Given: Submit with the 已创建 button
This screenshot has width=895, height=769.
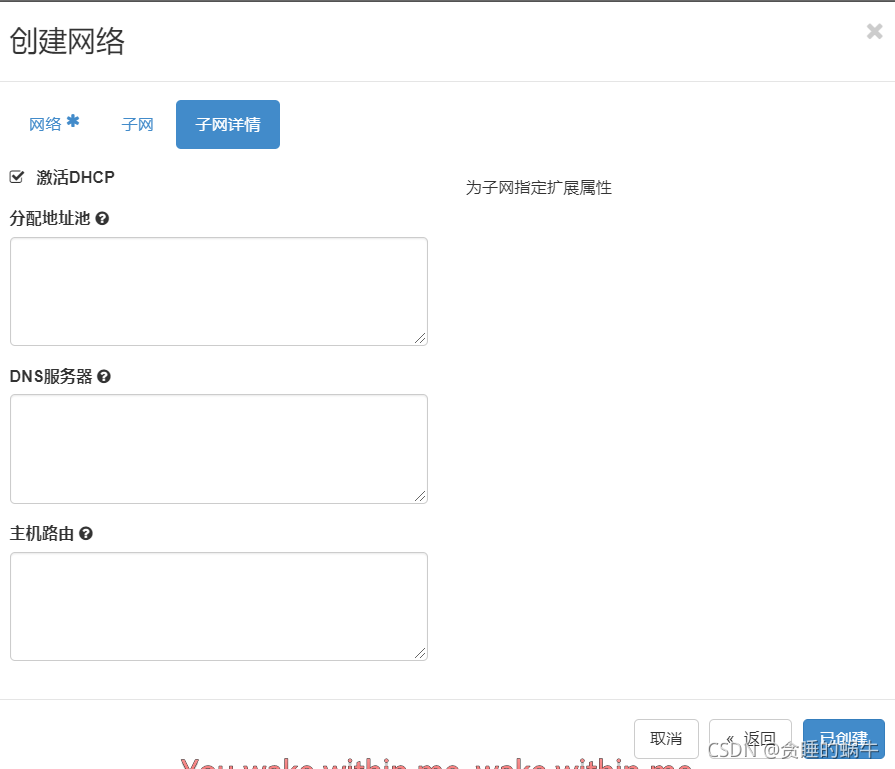Looking at the screenshot, I should 844,739.
